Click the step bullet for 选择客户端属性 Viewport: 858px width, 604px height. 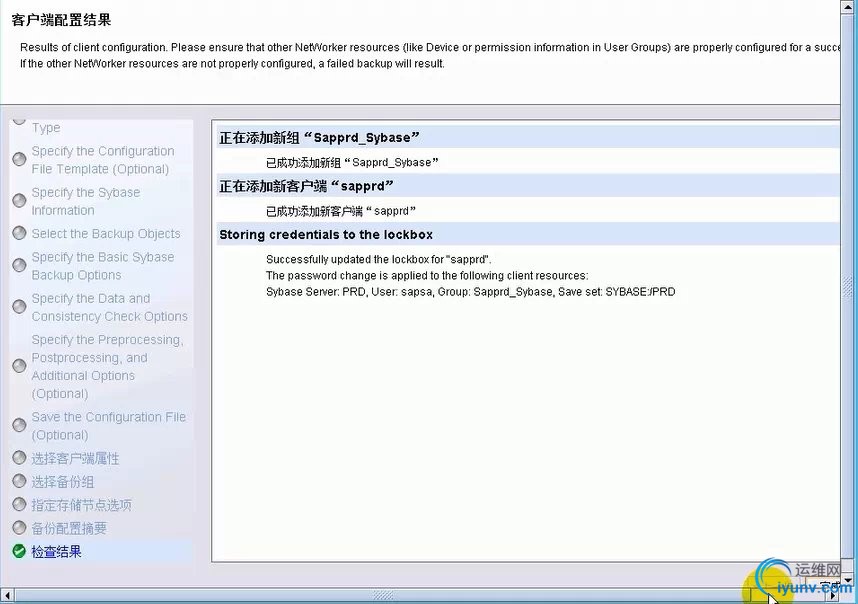click(19, 457)
